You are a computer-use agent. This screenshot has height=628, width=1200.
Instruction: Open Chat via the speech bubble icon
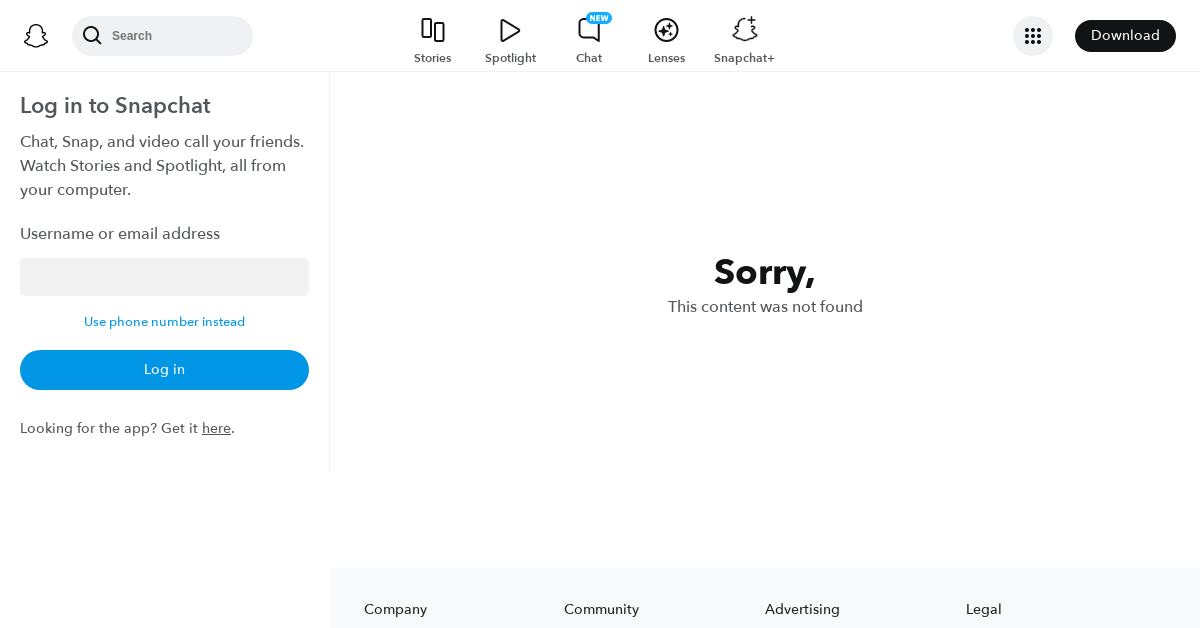[x=588, y=31]
